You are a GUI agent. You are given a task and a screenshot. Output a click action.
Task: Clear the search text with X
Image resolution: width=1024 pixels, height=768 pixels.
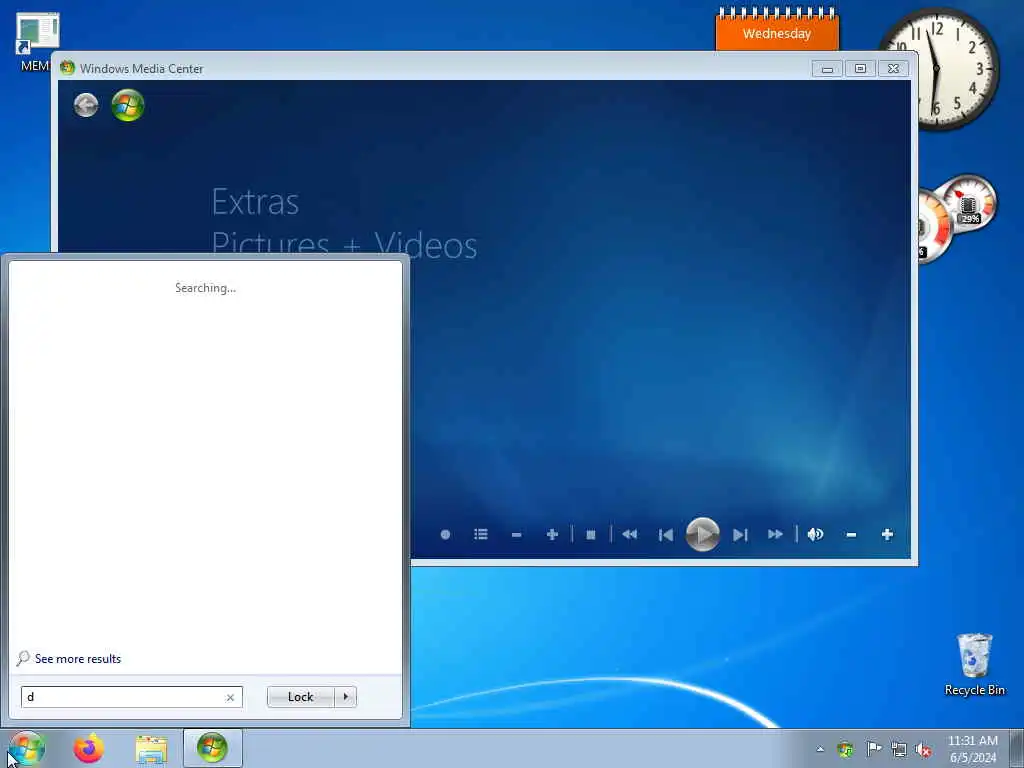tap(230, 697)
